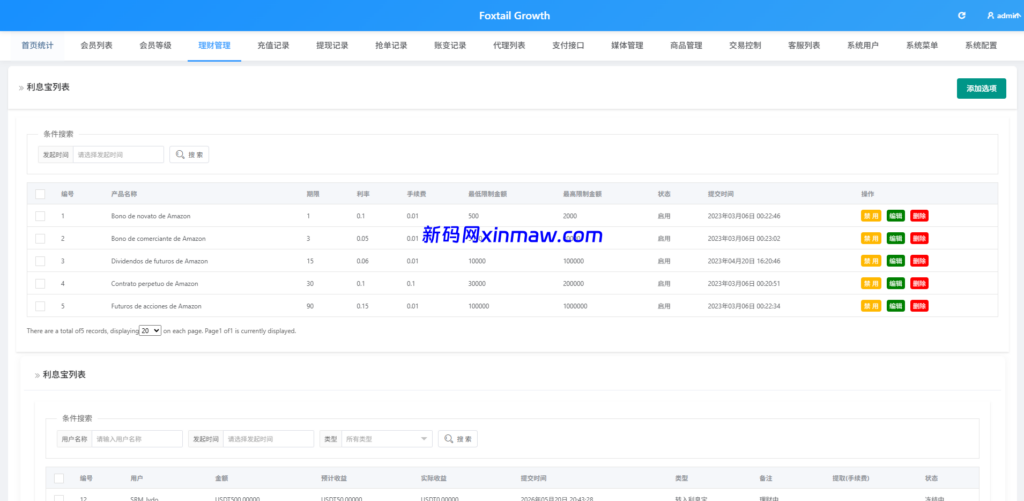The height and width of the screenshot is (501, 1024).
Task: Click the 发起时间 date field in top search
Action: point(118,155)
